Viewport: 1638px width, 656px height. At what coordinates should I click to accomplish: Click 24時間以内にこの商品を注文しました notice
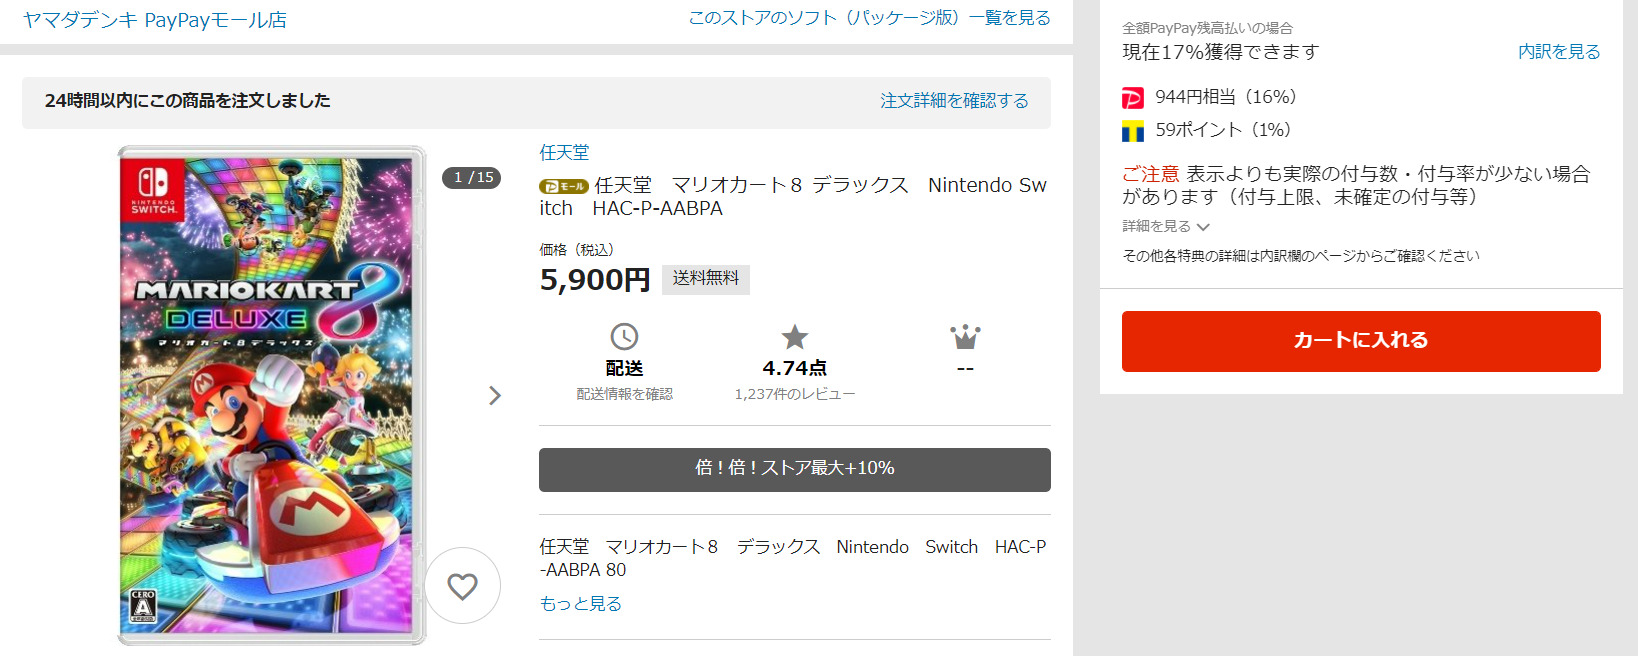tap(188, 101)
